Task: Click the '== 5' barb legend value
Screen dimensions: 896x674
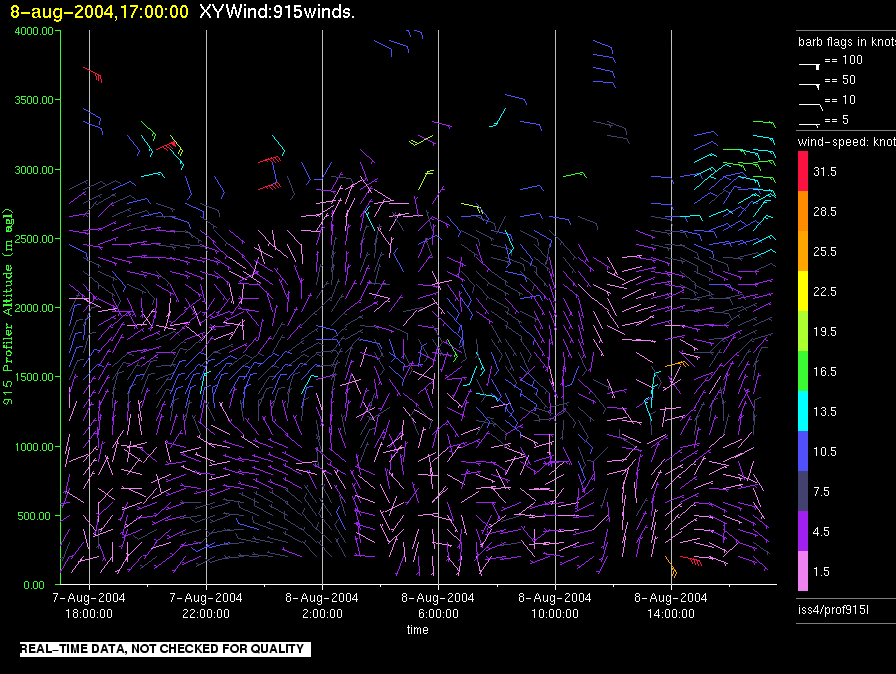Action: [837, 120]
